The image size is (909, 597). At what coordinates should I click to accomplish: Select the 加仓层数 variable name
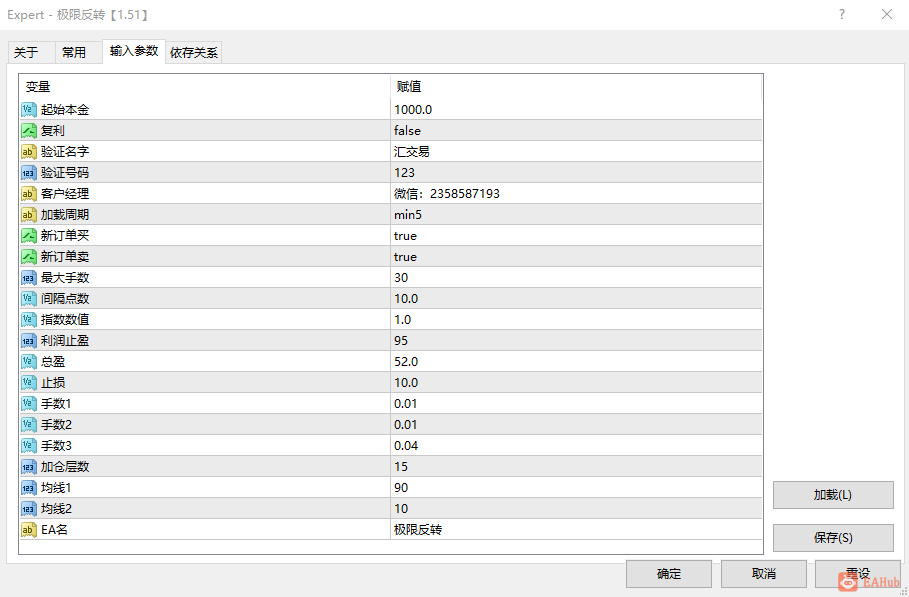65,467
